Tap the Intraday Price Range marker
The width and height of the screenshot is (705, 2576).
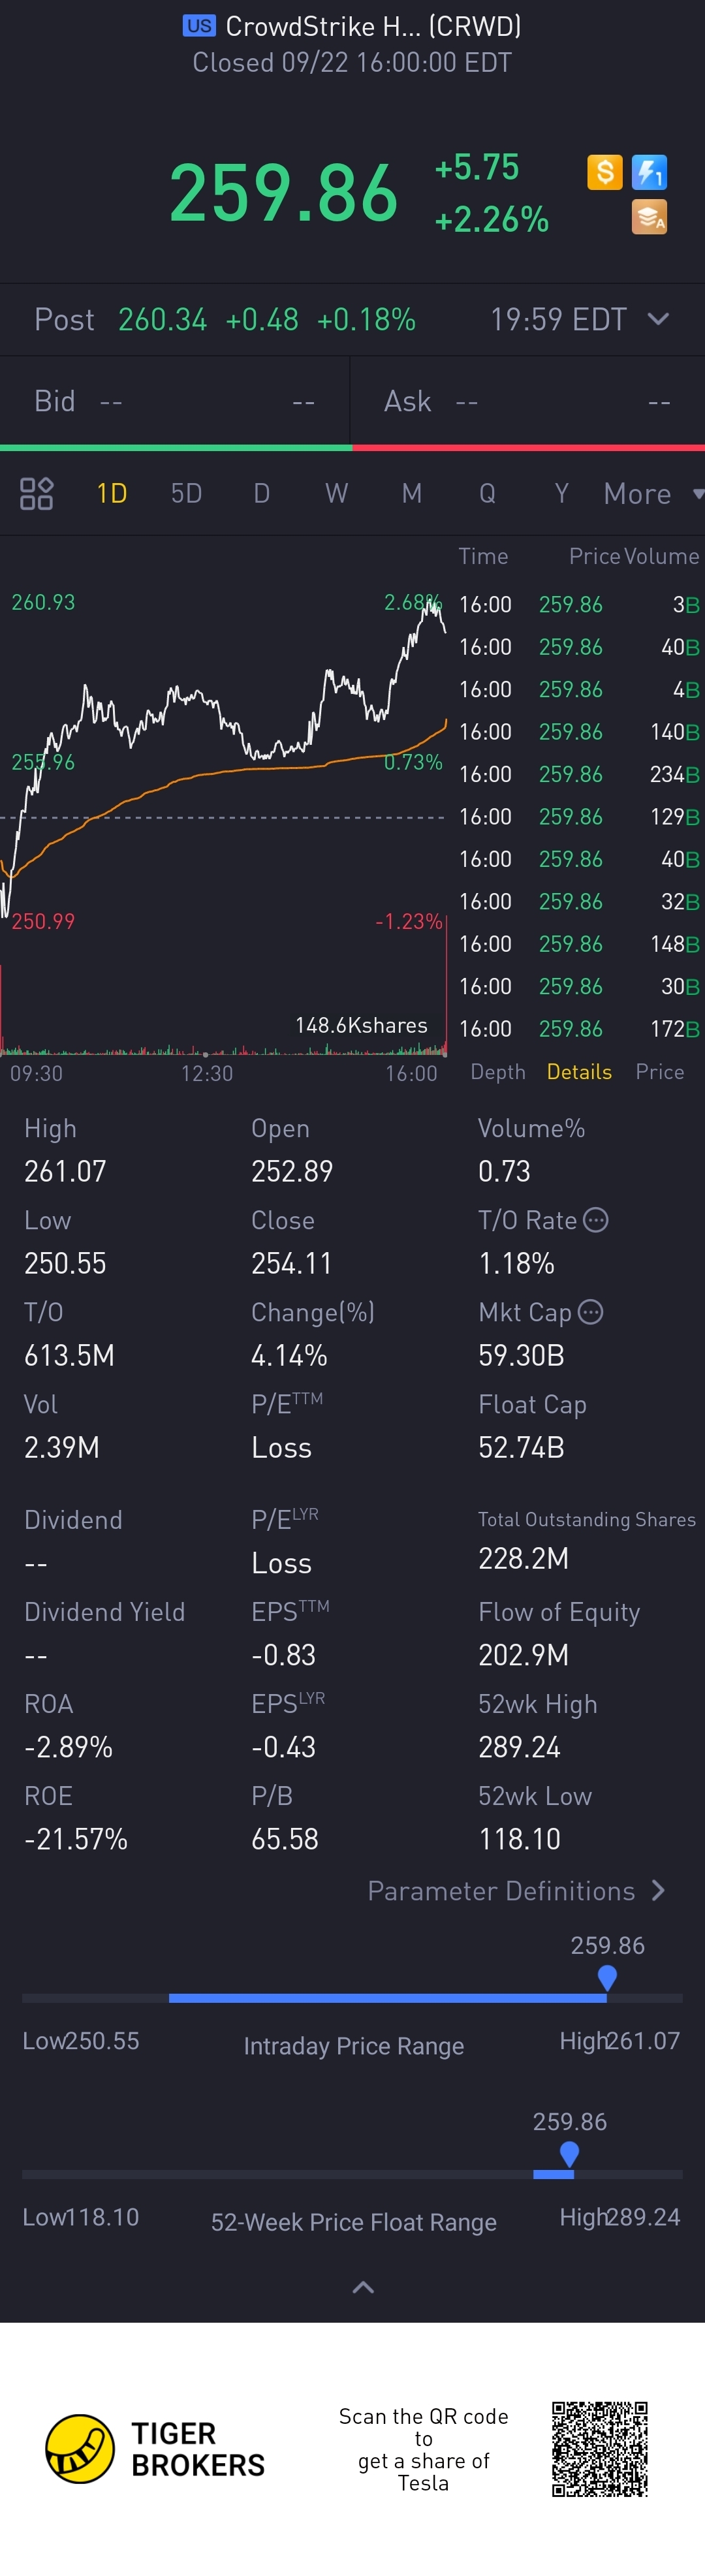click(x=607, y=1977)
